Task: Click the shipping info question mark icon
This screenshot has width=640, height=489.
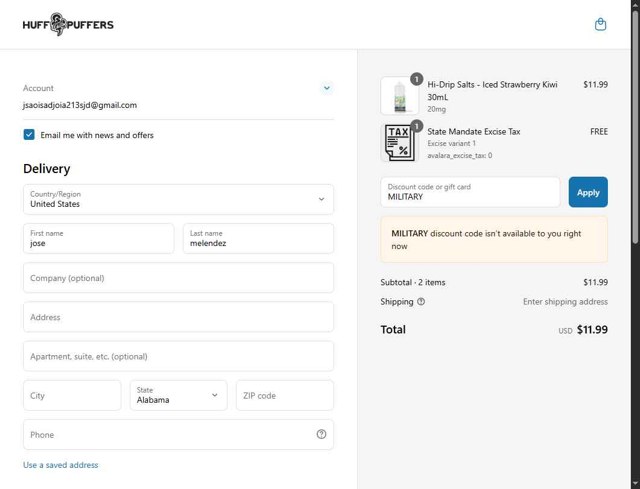Action: pyautogui.click(x=421, y=301)
